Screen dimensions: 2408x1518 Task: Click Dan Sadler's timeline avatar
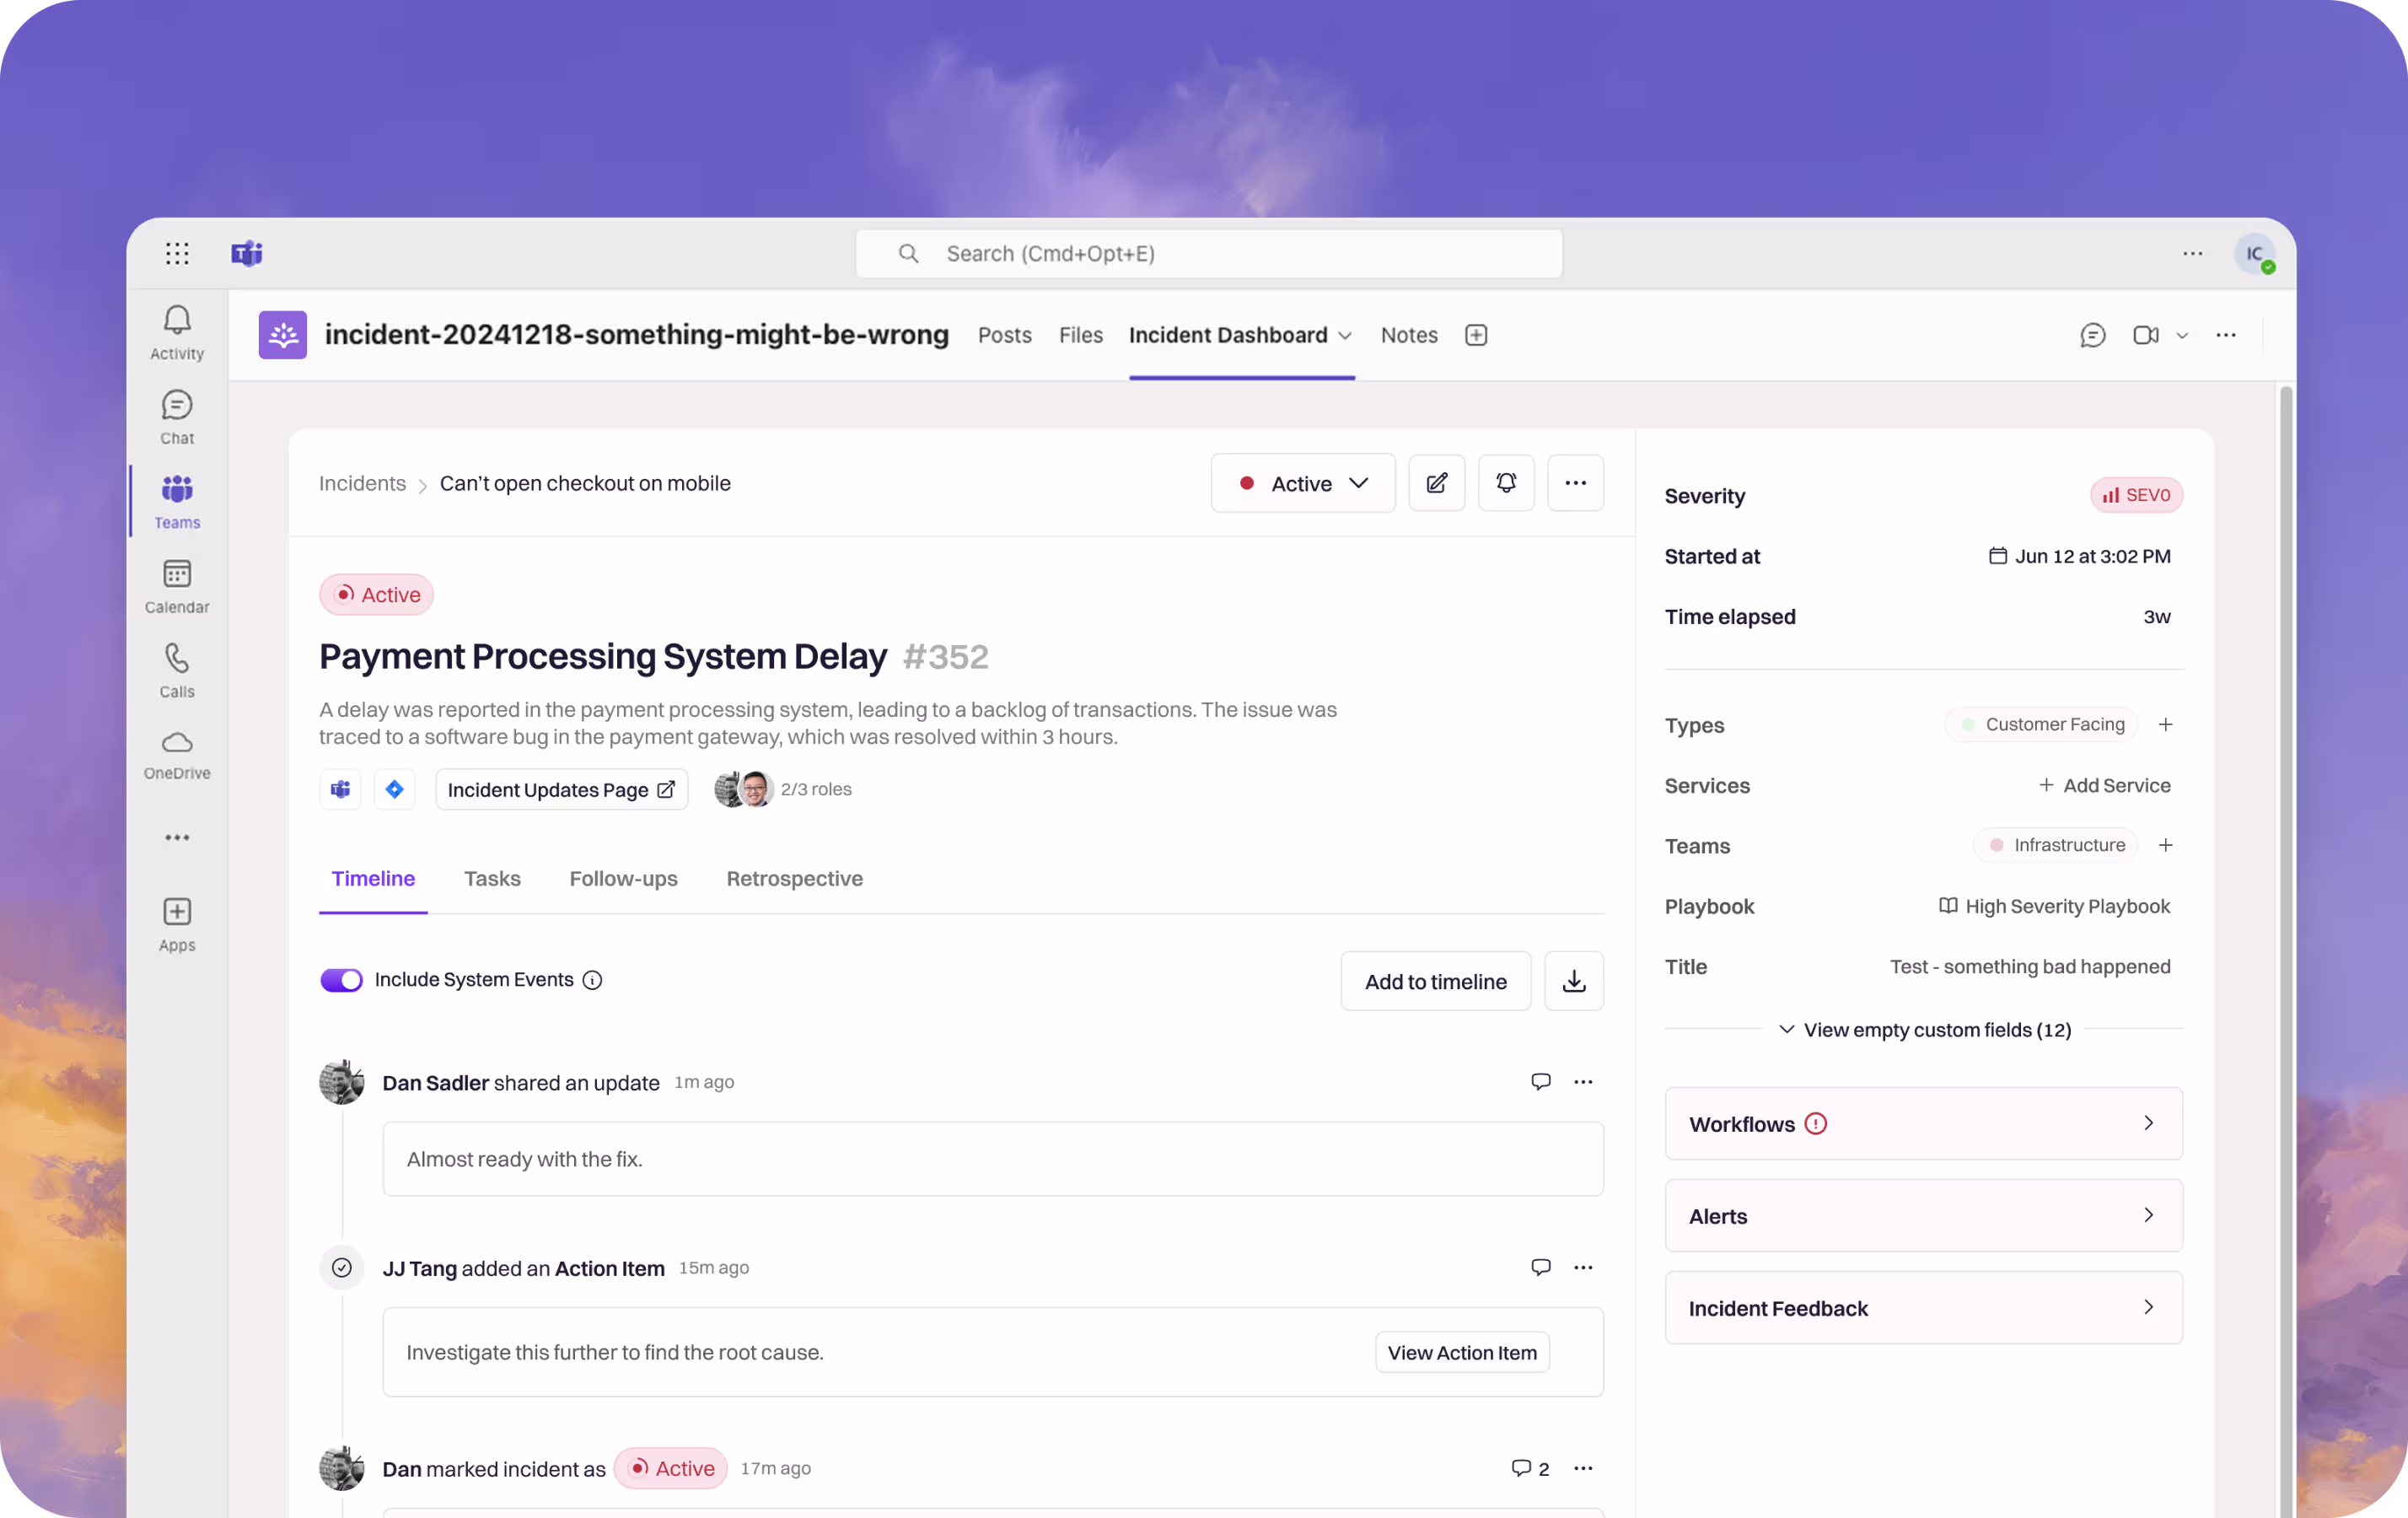(x=342, y=1082)
